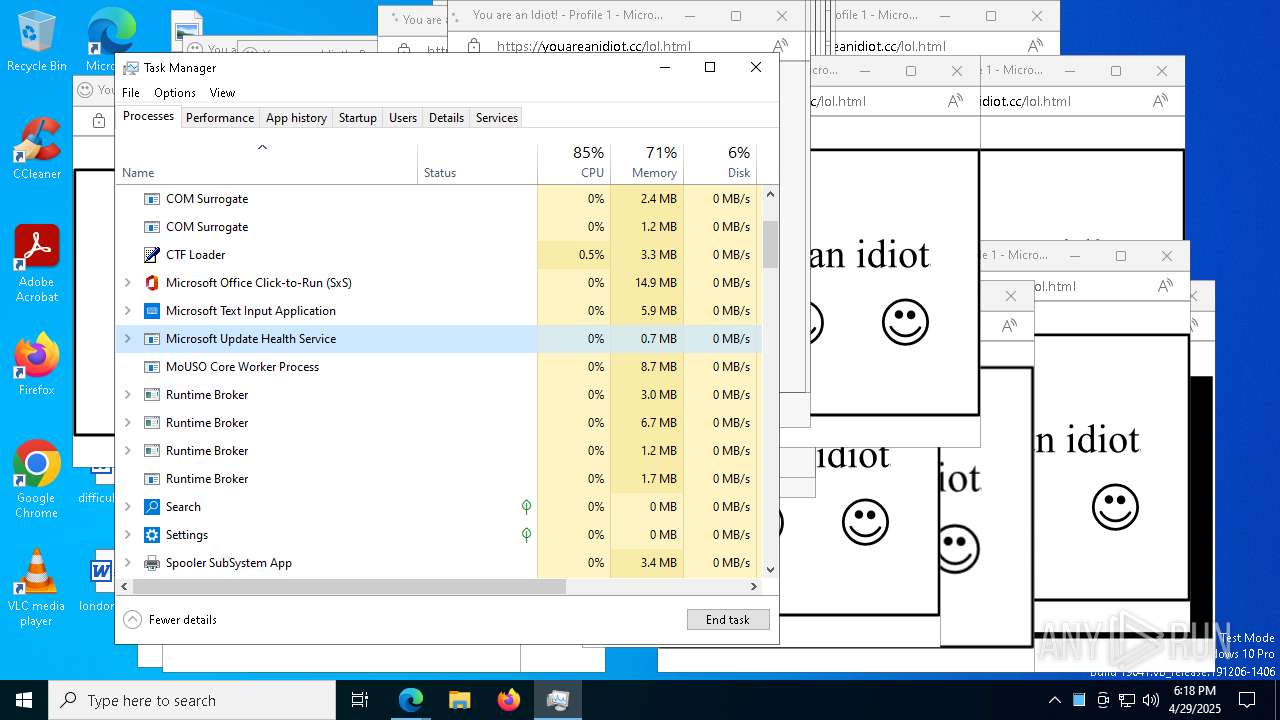Expand the Microsoft Text Input Application process
This screenshot has width=1280, height=720.
click(127, 311)
